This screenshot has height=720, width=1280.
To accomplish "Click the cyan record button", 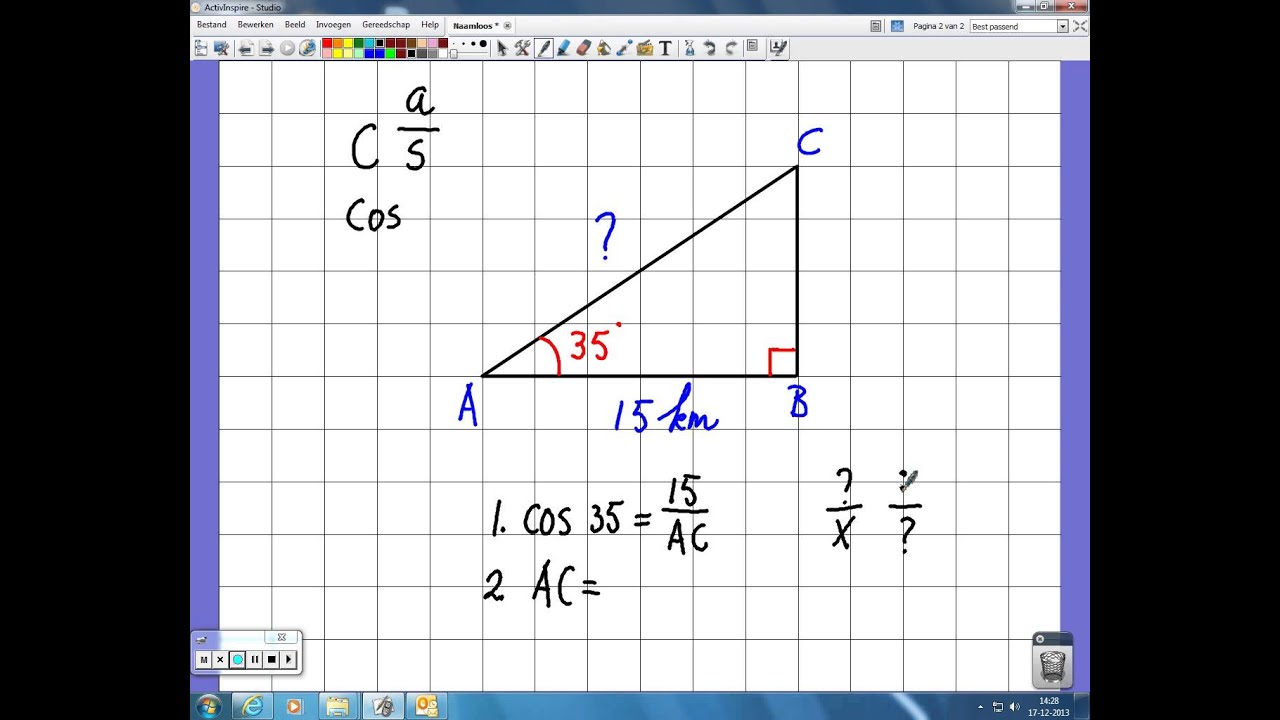I will point(238,659).
